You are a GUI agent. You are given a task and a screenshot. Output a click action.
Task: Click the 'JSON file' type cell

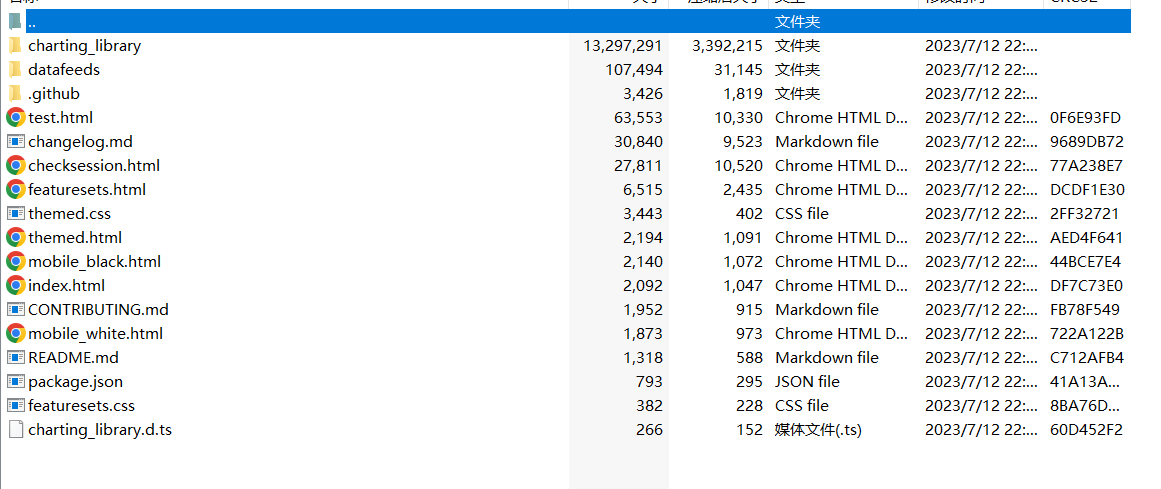807,382
